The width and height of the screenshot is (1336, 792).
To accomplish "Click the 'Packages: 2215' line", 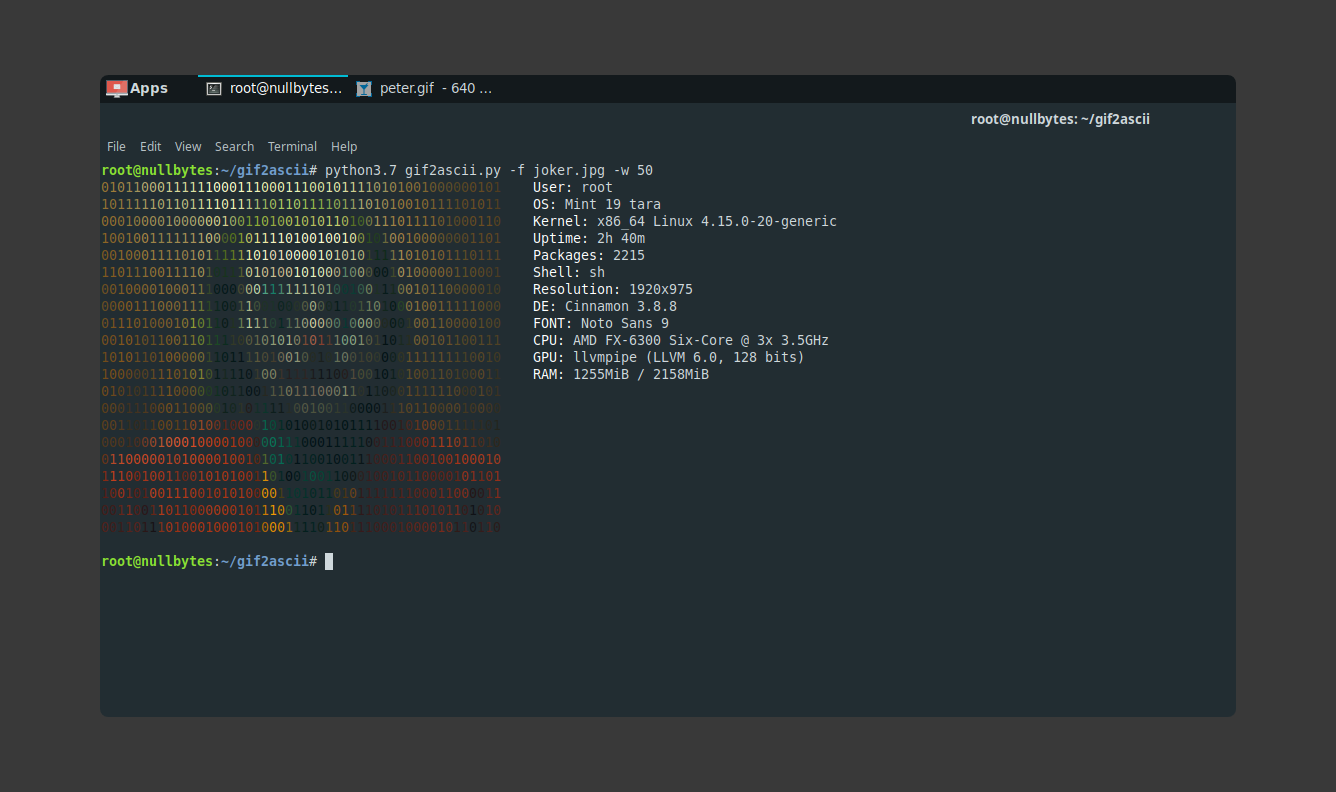I will 589,255.
